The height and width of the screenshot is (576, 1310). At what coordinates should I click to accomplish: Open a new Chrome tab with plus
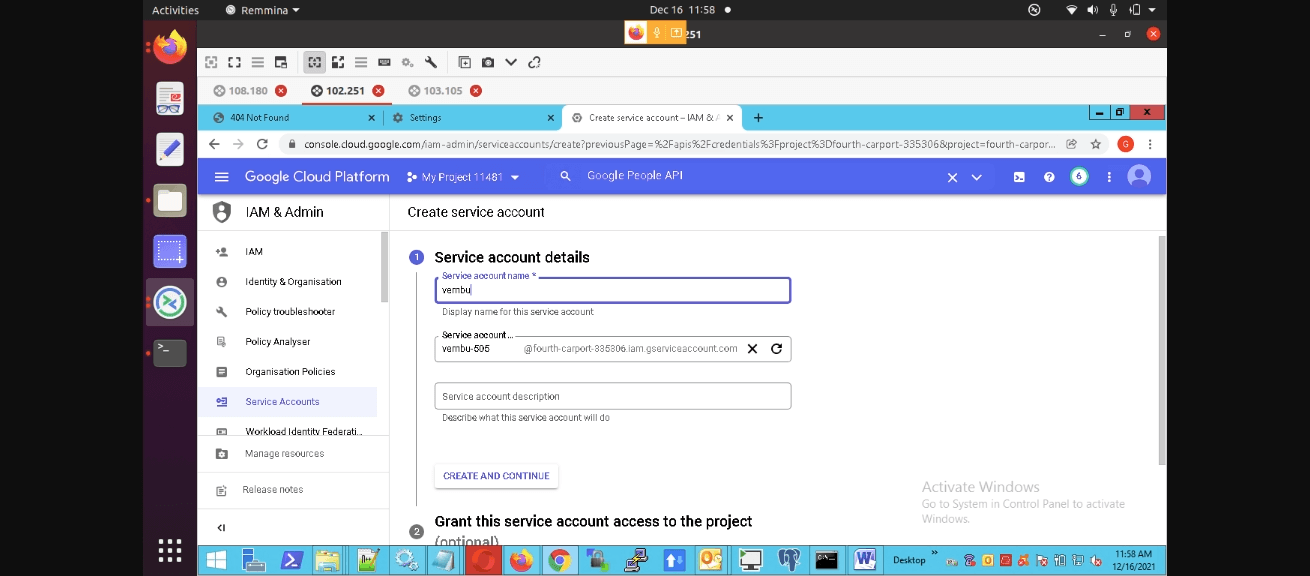coord(758,118)
